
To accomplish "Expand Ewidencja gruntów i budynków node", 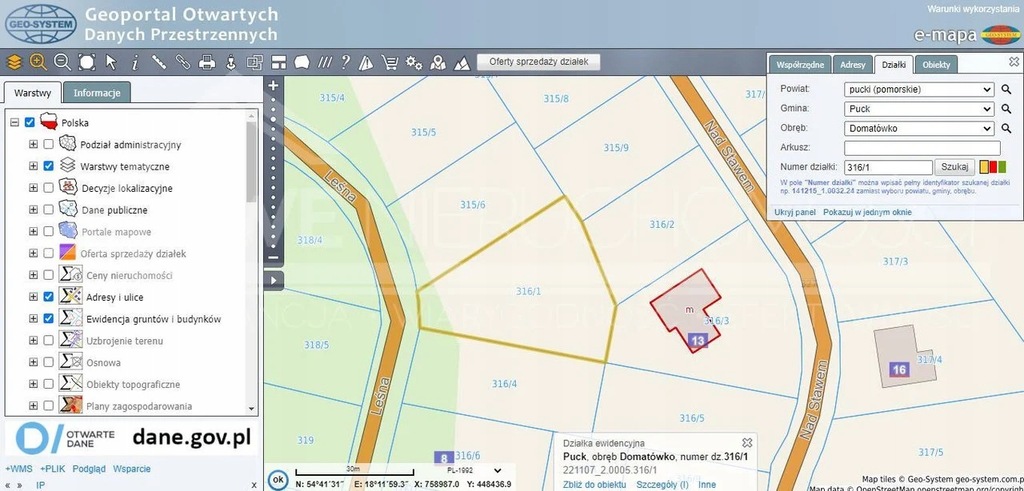I will 33,319.
